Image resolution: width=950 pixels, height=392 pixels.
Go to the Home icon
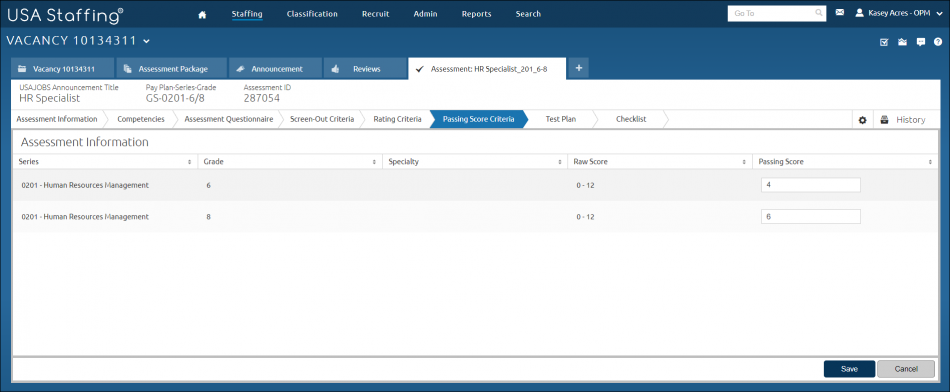point(202,15)
